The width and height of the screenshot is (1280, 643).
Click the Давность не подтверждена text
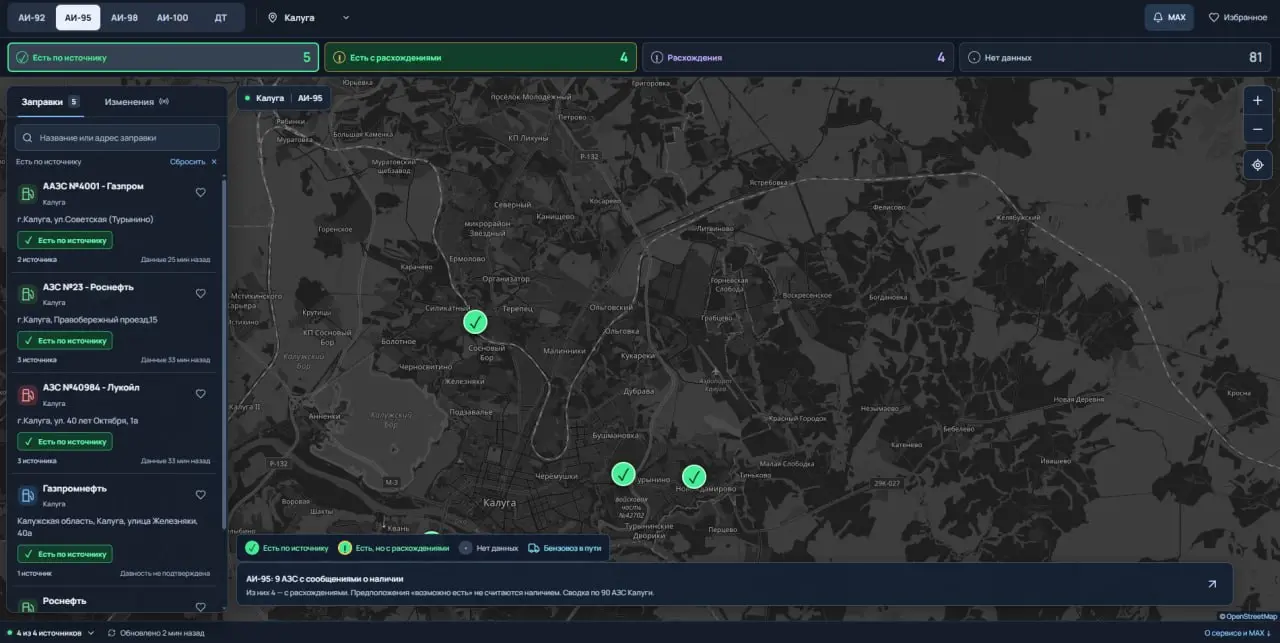coord(165,573)
